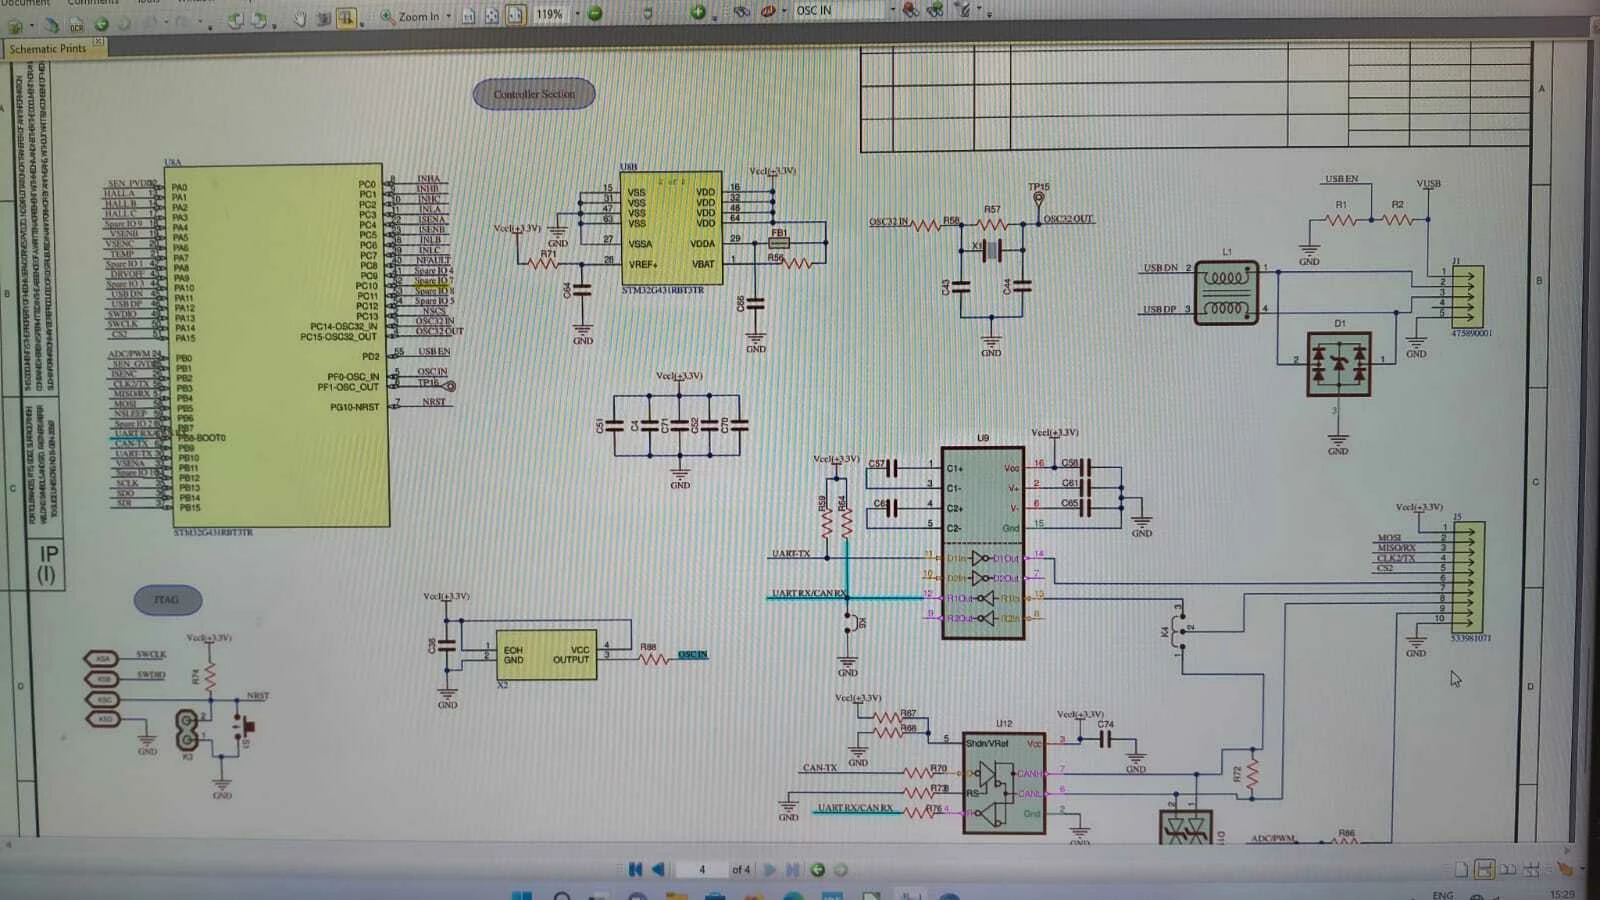Click the page number input field
Viewport: 1600px width, 900px height.
[702, 869]
